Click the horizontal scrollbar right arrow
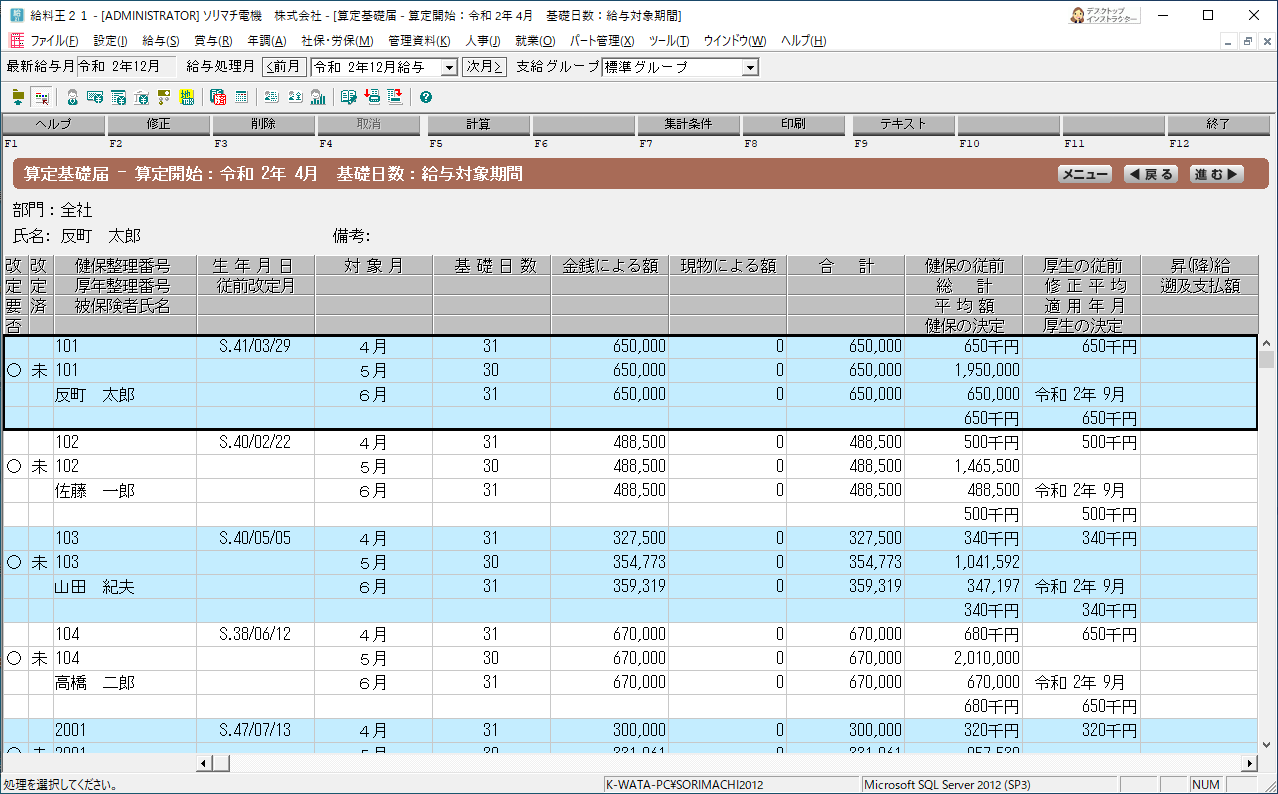Viewport: 1278px width, 794px height. [x=1249, y=763]
